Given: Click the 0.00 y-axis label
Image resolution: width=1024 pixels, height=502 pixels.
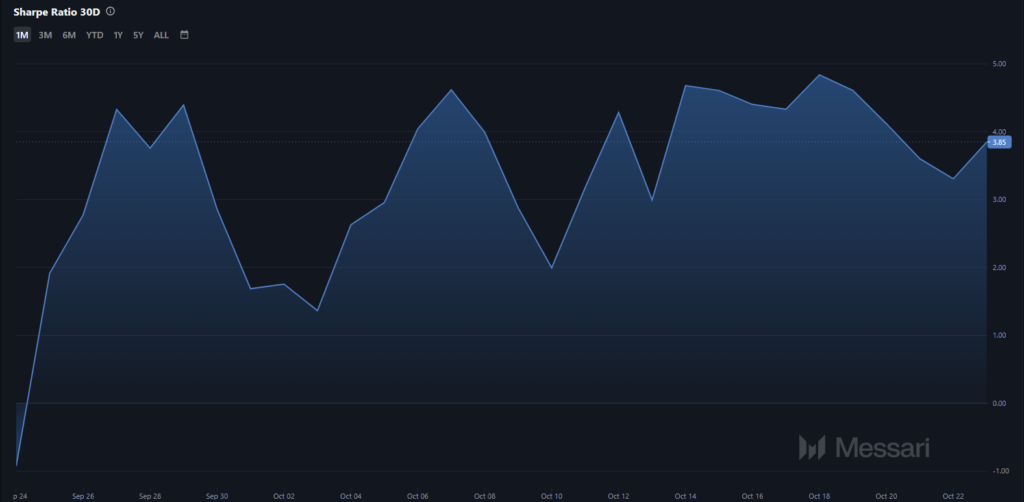Looking at the screenshot, I should click(999, 403).
